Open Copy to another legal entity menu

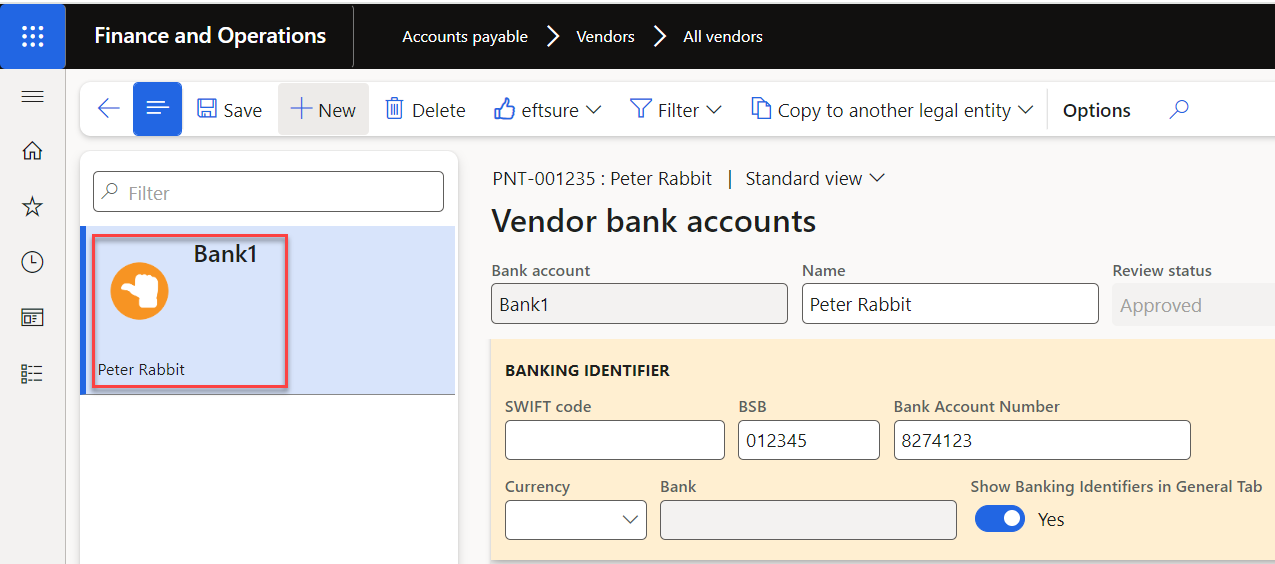[x=892, y=110]
